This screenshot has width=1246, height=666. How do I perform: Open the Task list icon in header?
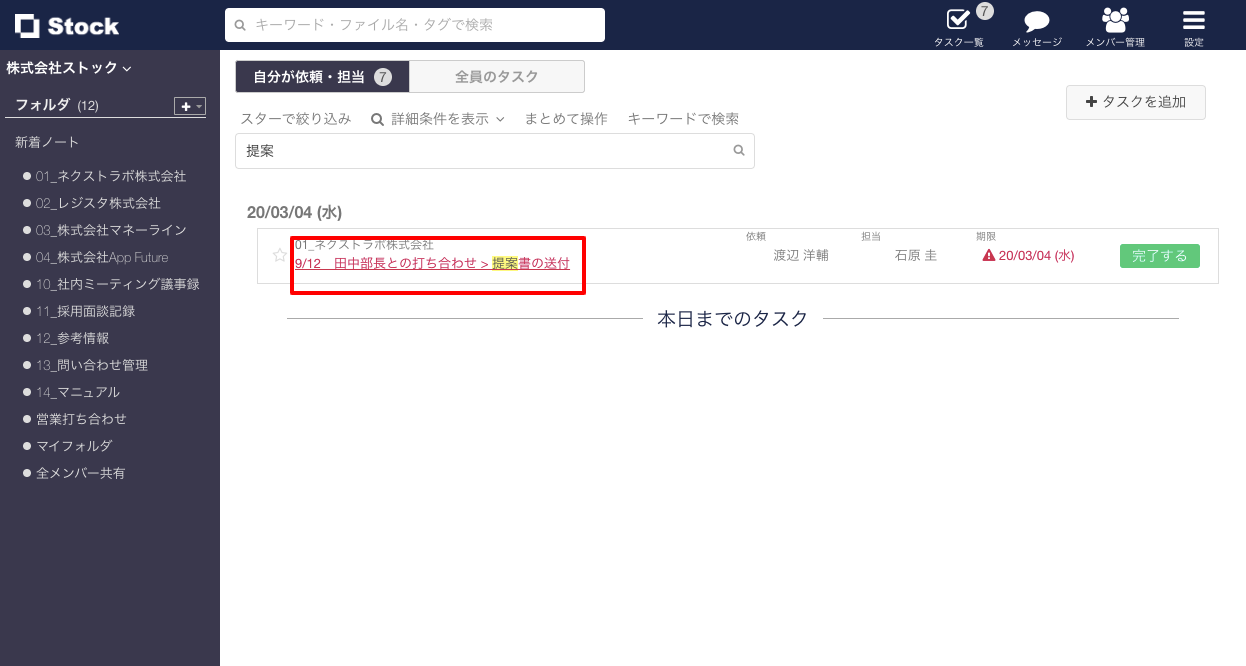click(957, 21)
